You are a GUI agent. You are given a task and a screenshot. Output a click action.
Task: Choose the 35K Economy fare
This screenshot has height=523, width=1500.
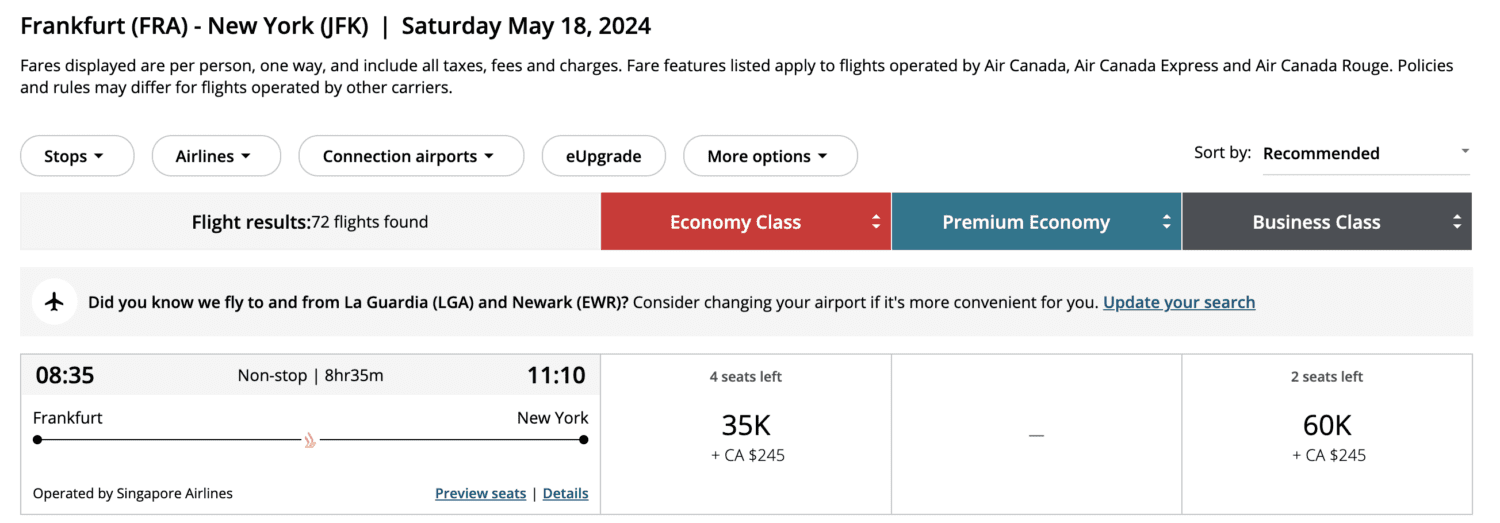746,434
